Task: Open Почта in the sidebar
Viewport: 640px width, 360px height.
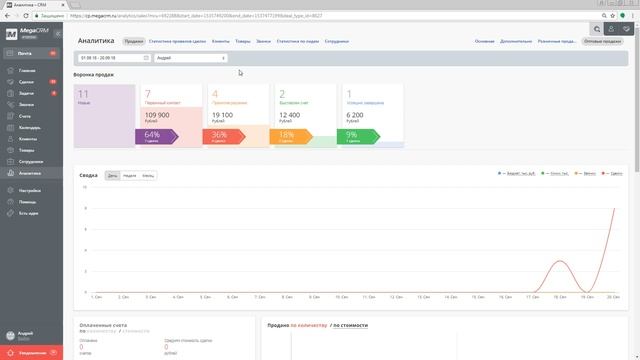Action: tap(31, 53)
